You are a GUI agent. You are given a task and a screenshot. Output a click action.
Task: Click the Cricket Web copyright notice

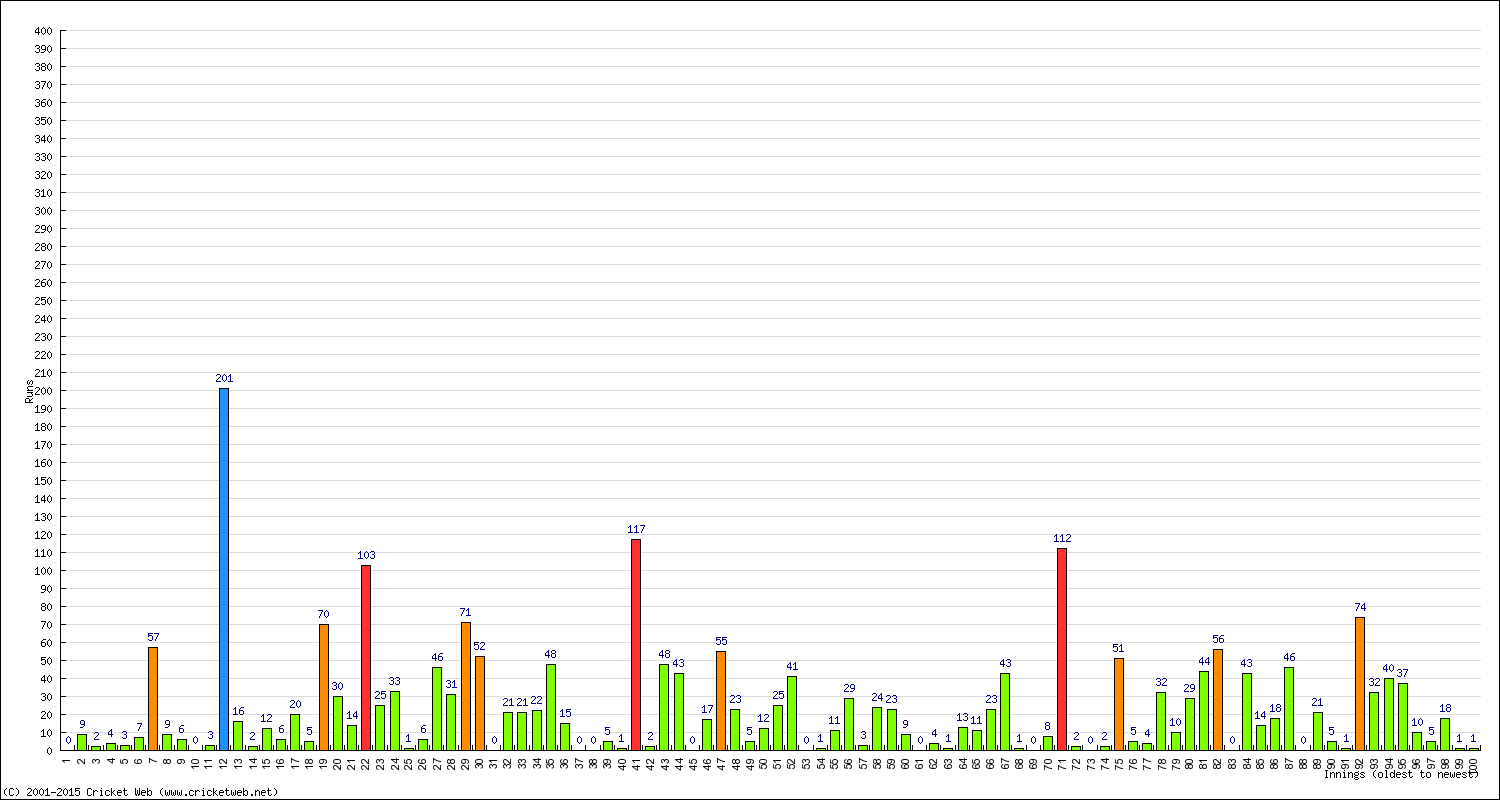tap(141, 792)
